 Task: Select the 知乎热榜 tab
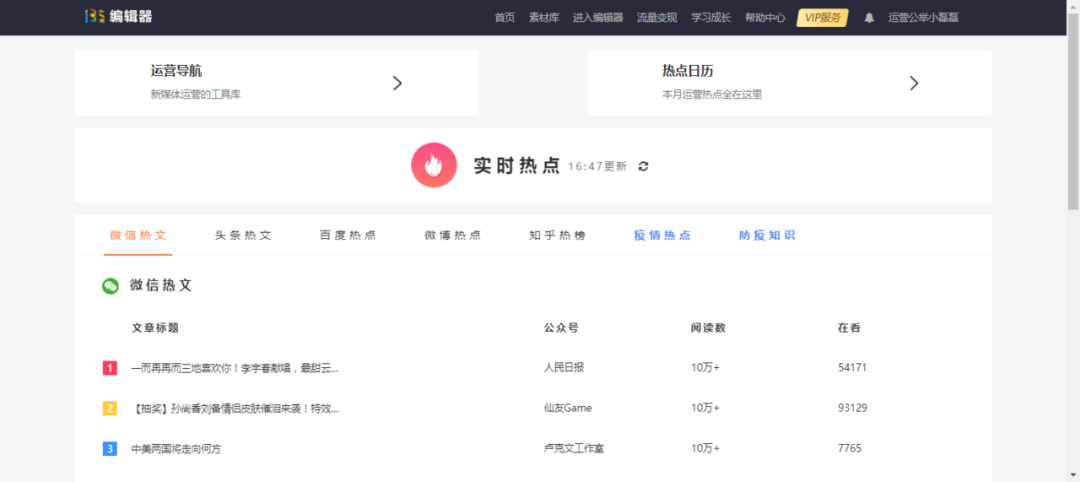557,236
